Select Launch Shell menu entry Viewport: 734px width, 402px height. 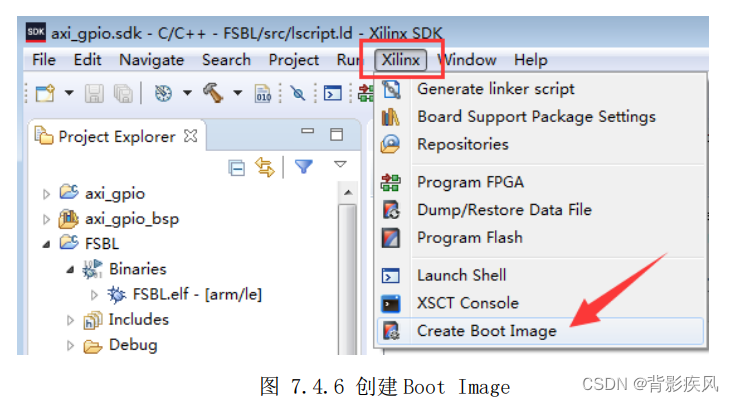(541, 275)
